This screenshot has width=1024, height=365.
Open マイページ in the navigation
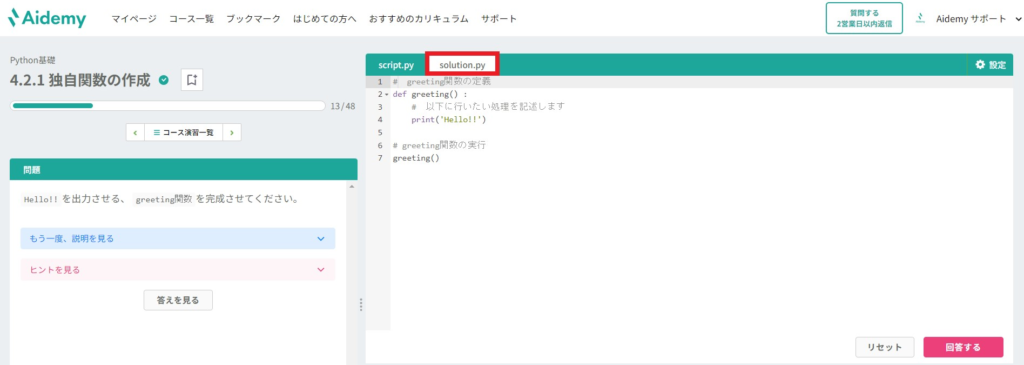pyautogui.click(x=134, y=19)
